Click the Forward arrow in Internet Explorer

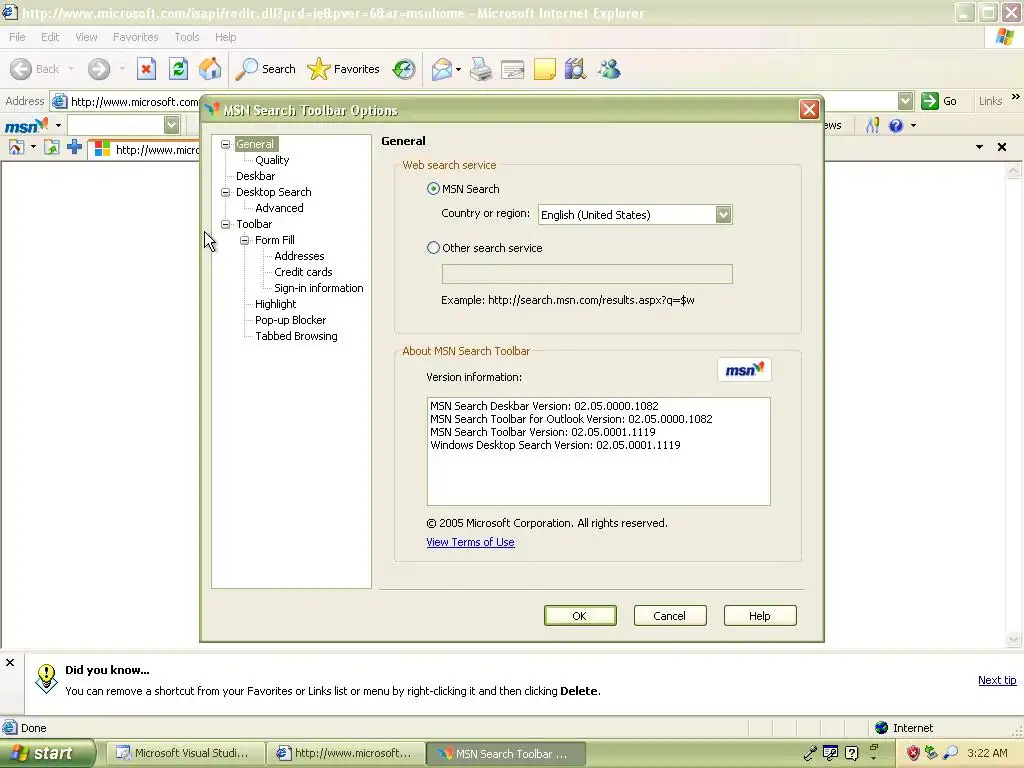tap(99, 69)
